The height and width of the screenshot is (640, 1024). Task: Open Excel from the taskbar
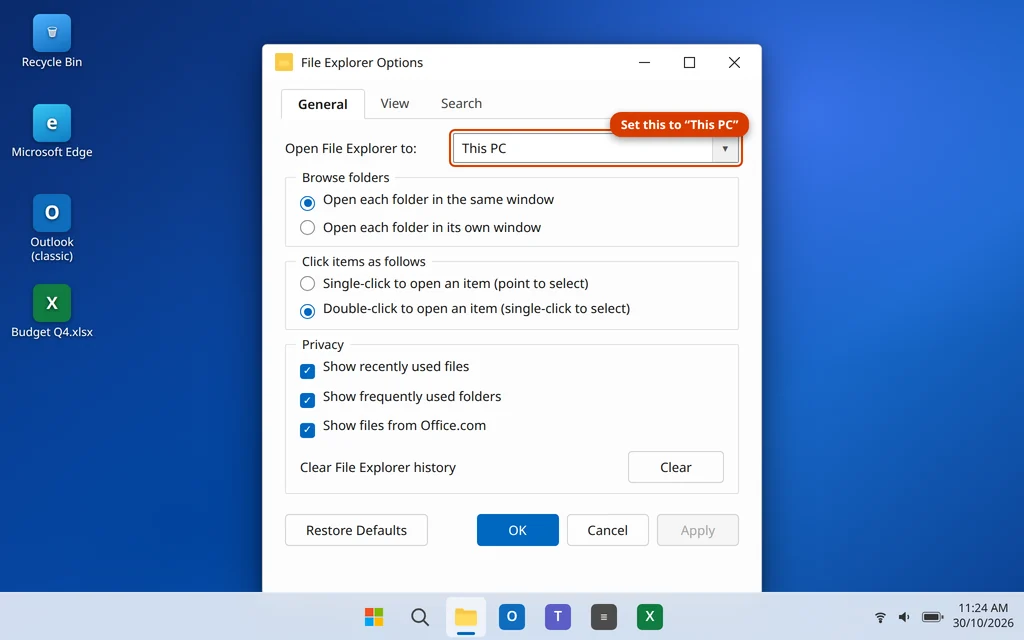650,616
